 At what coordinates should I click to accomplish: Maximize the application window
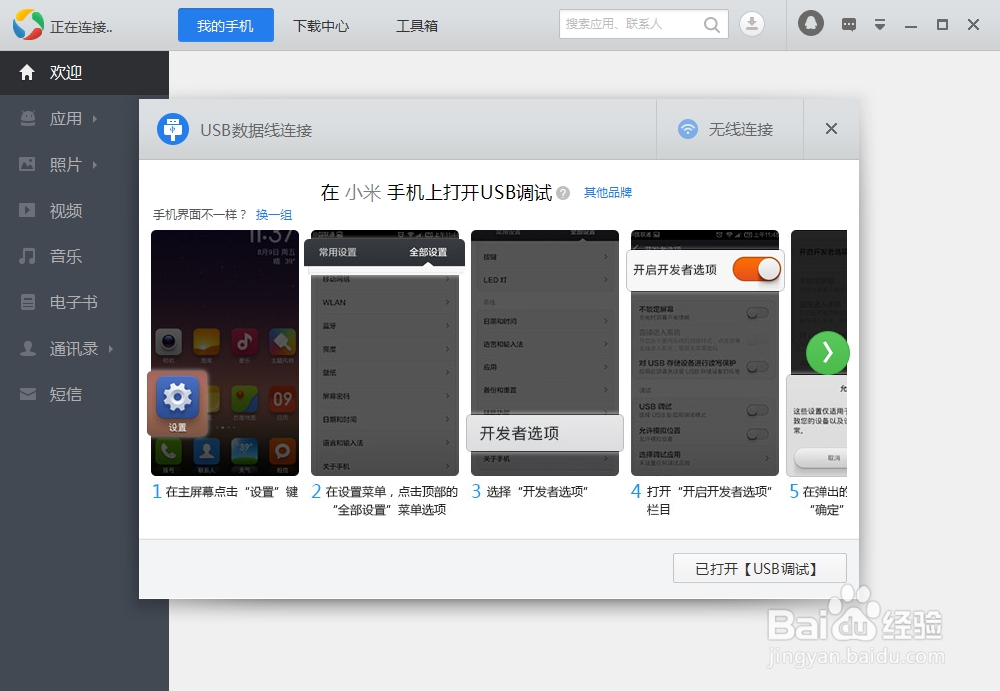(942, 25)
